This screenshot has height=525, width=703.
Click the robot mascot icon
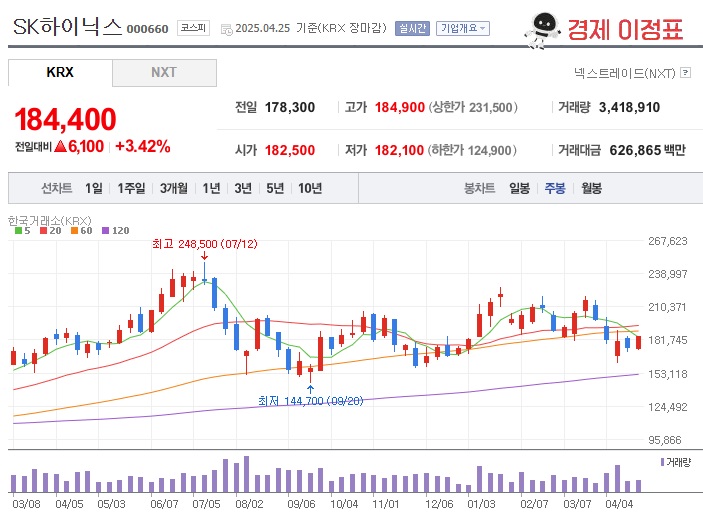pos(542,30)
